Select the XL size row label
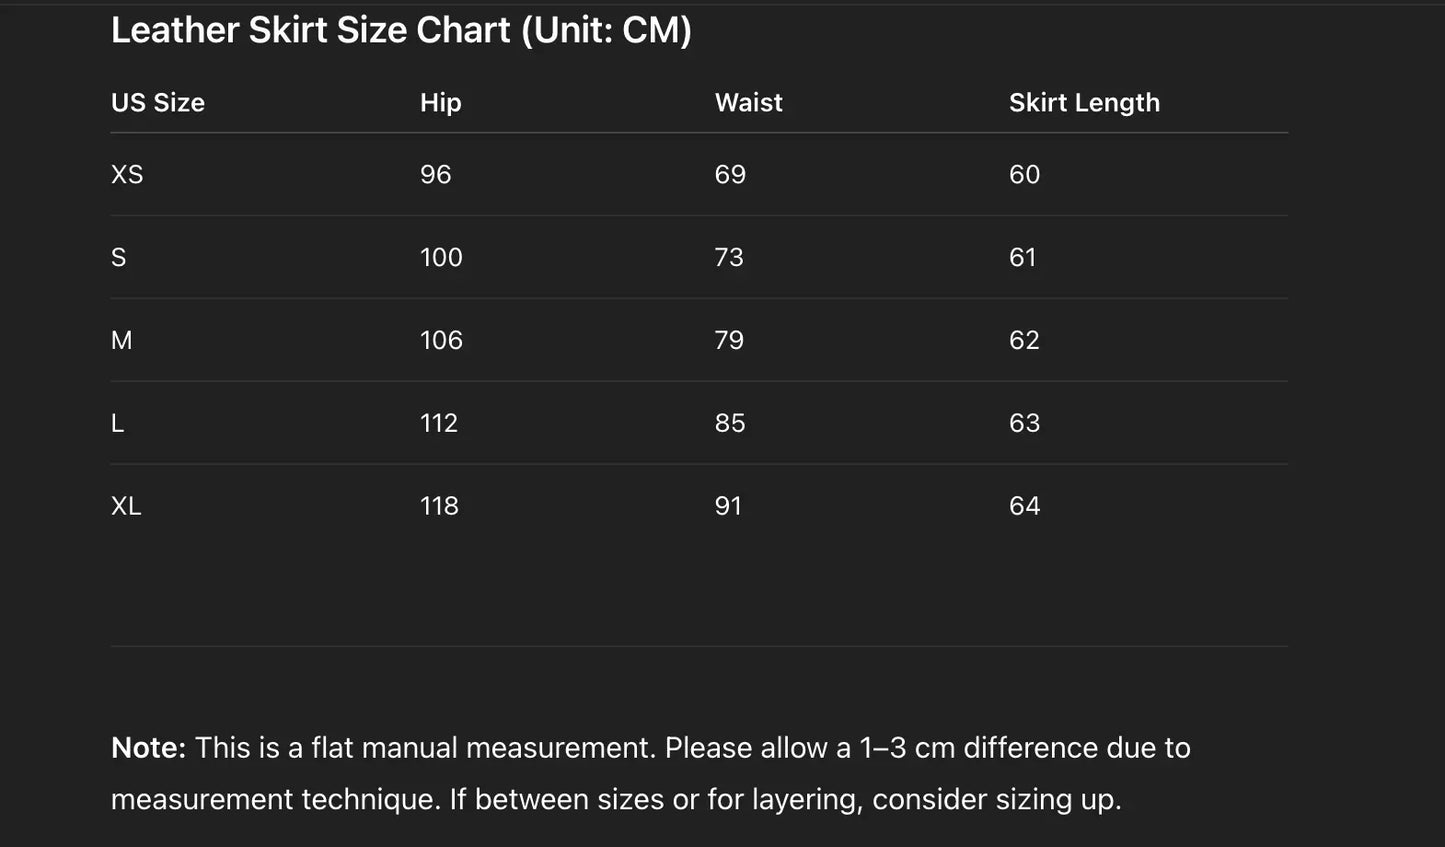 126,506
